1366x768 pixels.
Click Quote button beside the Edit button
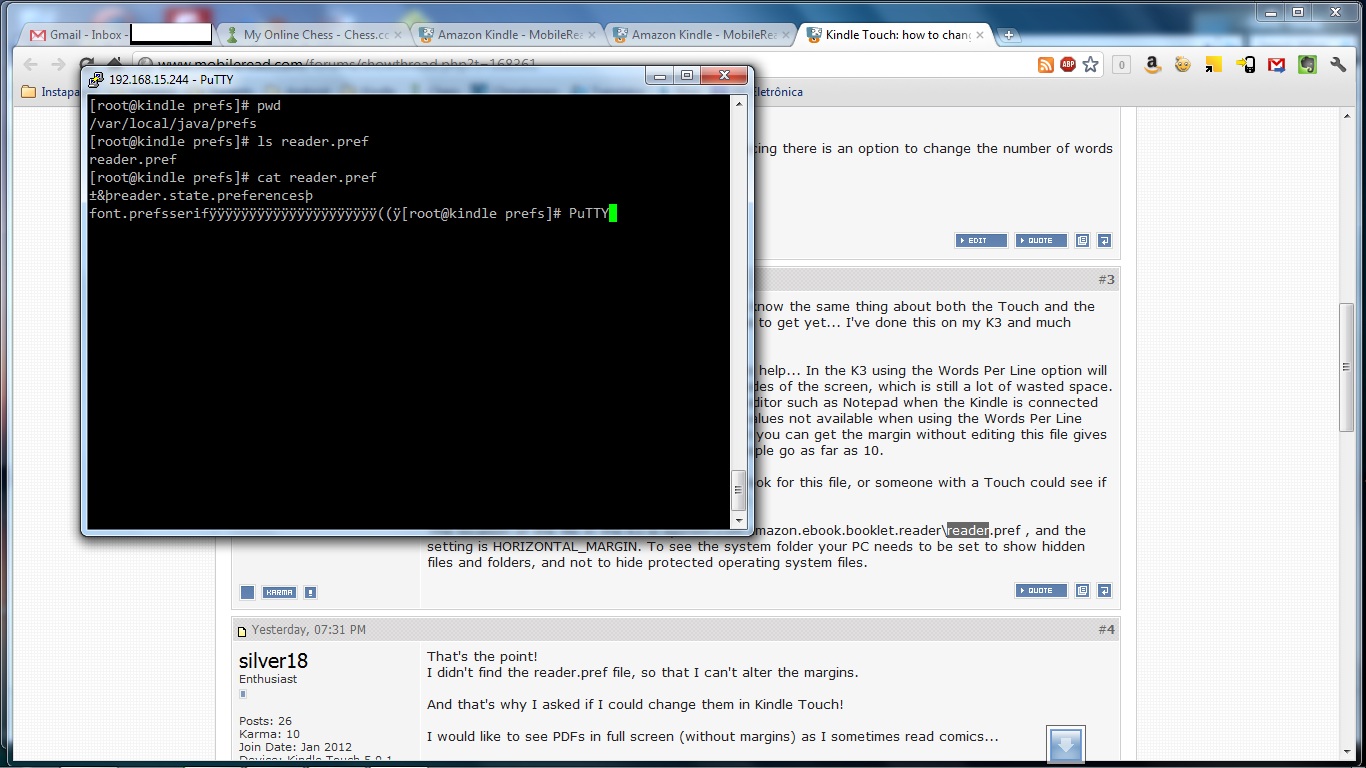click(1041, 241)
